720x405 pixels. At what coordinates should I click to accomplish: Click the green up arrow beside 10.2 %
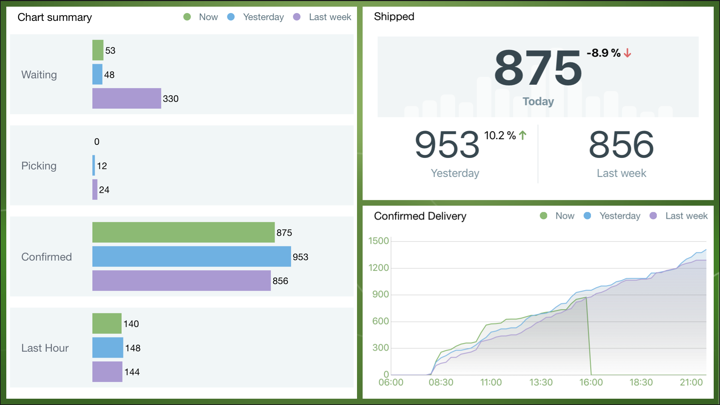(523, 135)
